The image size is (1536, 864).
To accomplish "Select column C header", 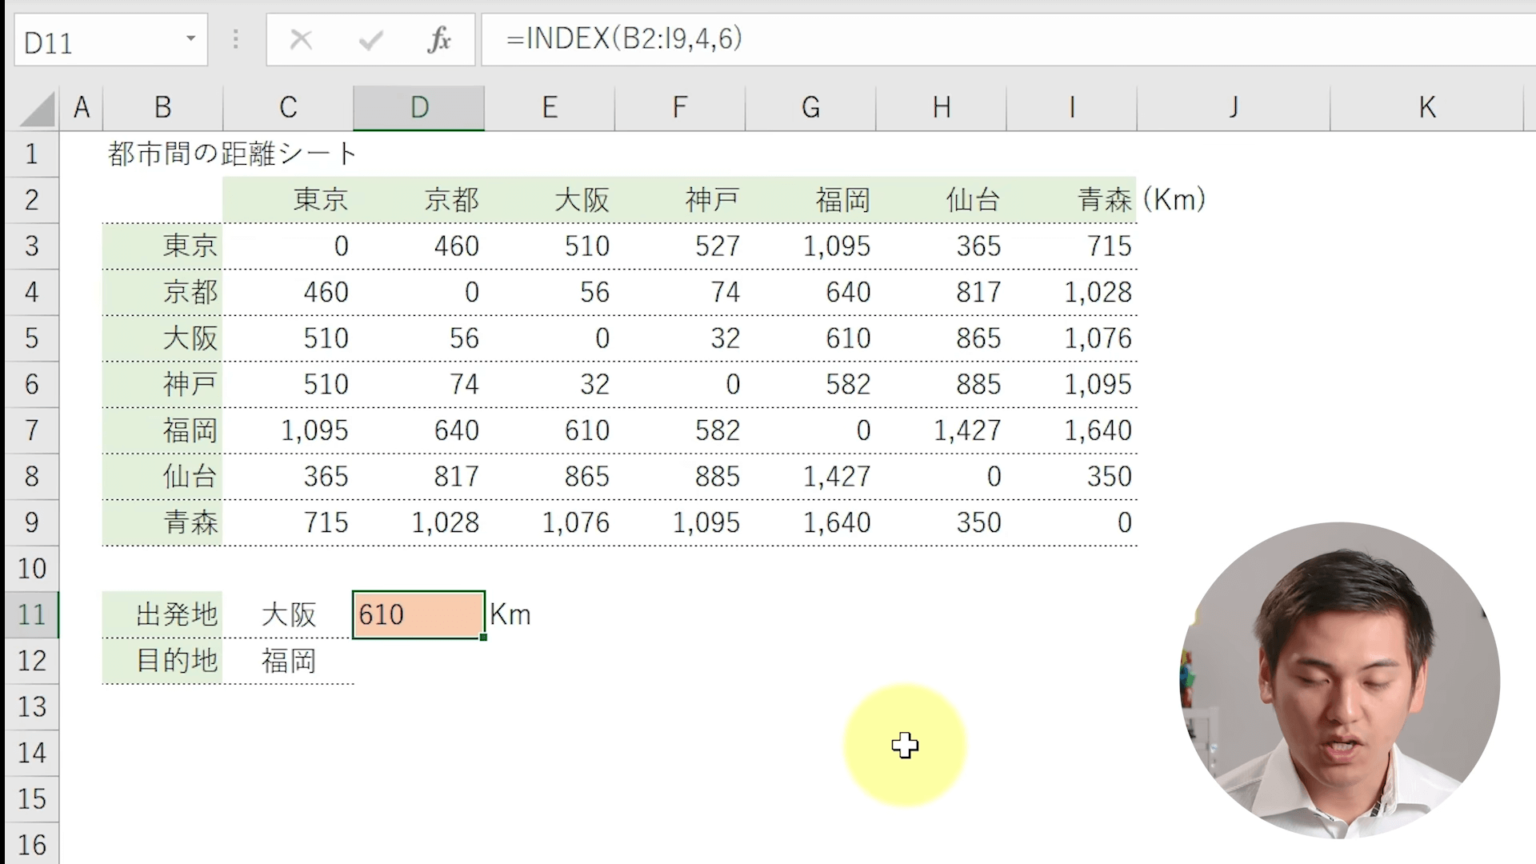I will tap(288, 108).
